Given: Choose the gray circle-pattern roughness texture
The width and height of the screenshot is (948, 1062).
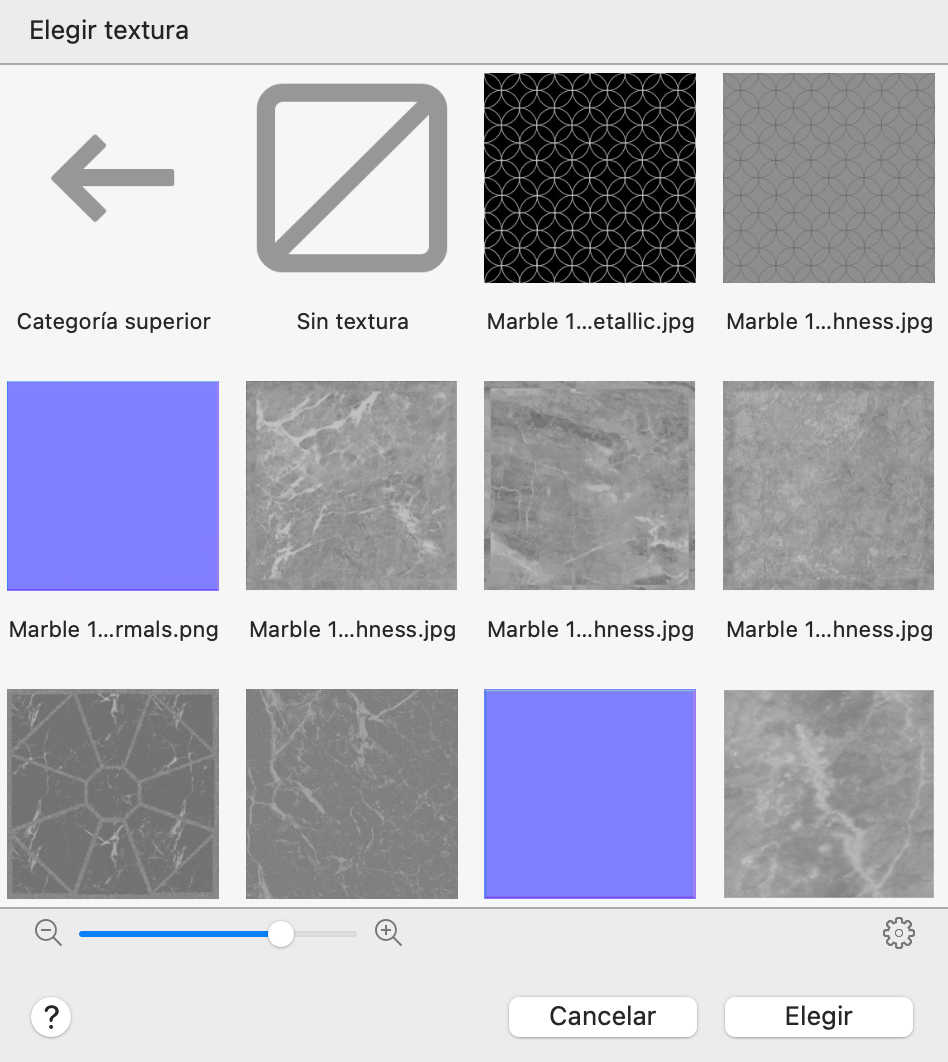Looking at the screenshot, I should tap(828, 178).
